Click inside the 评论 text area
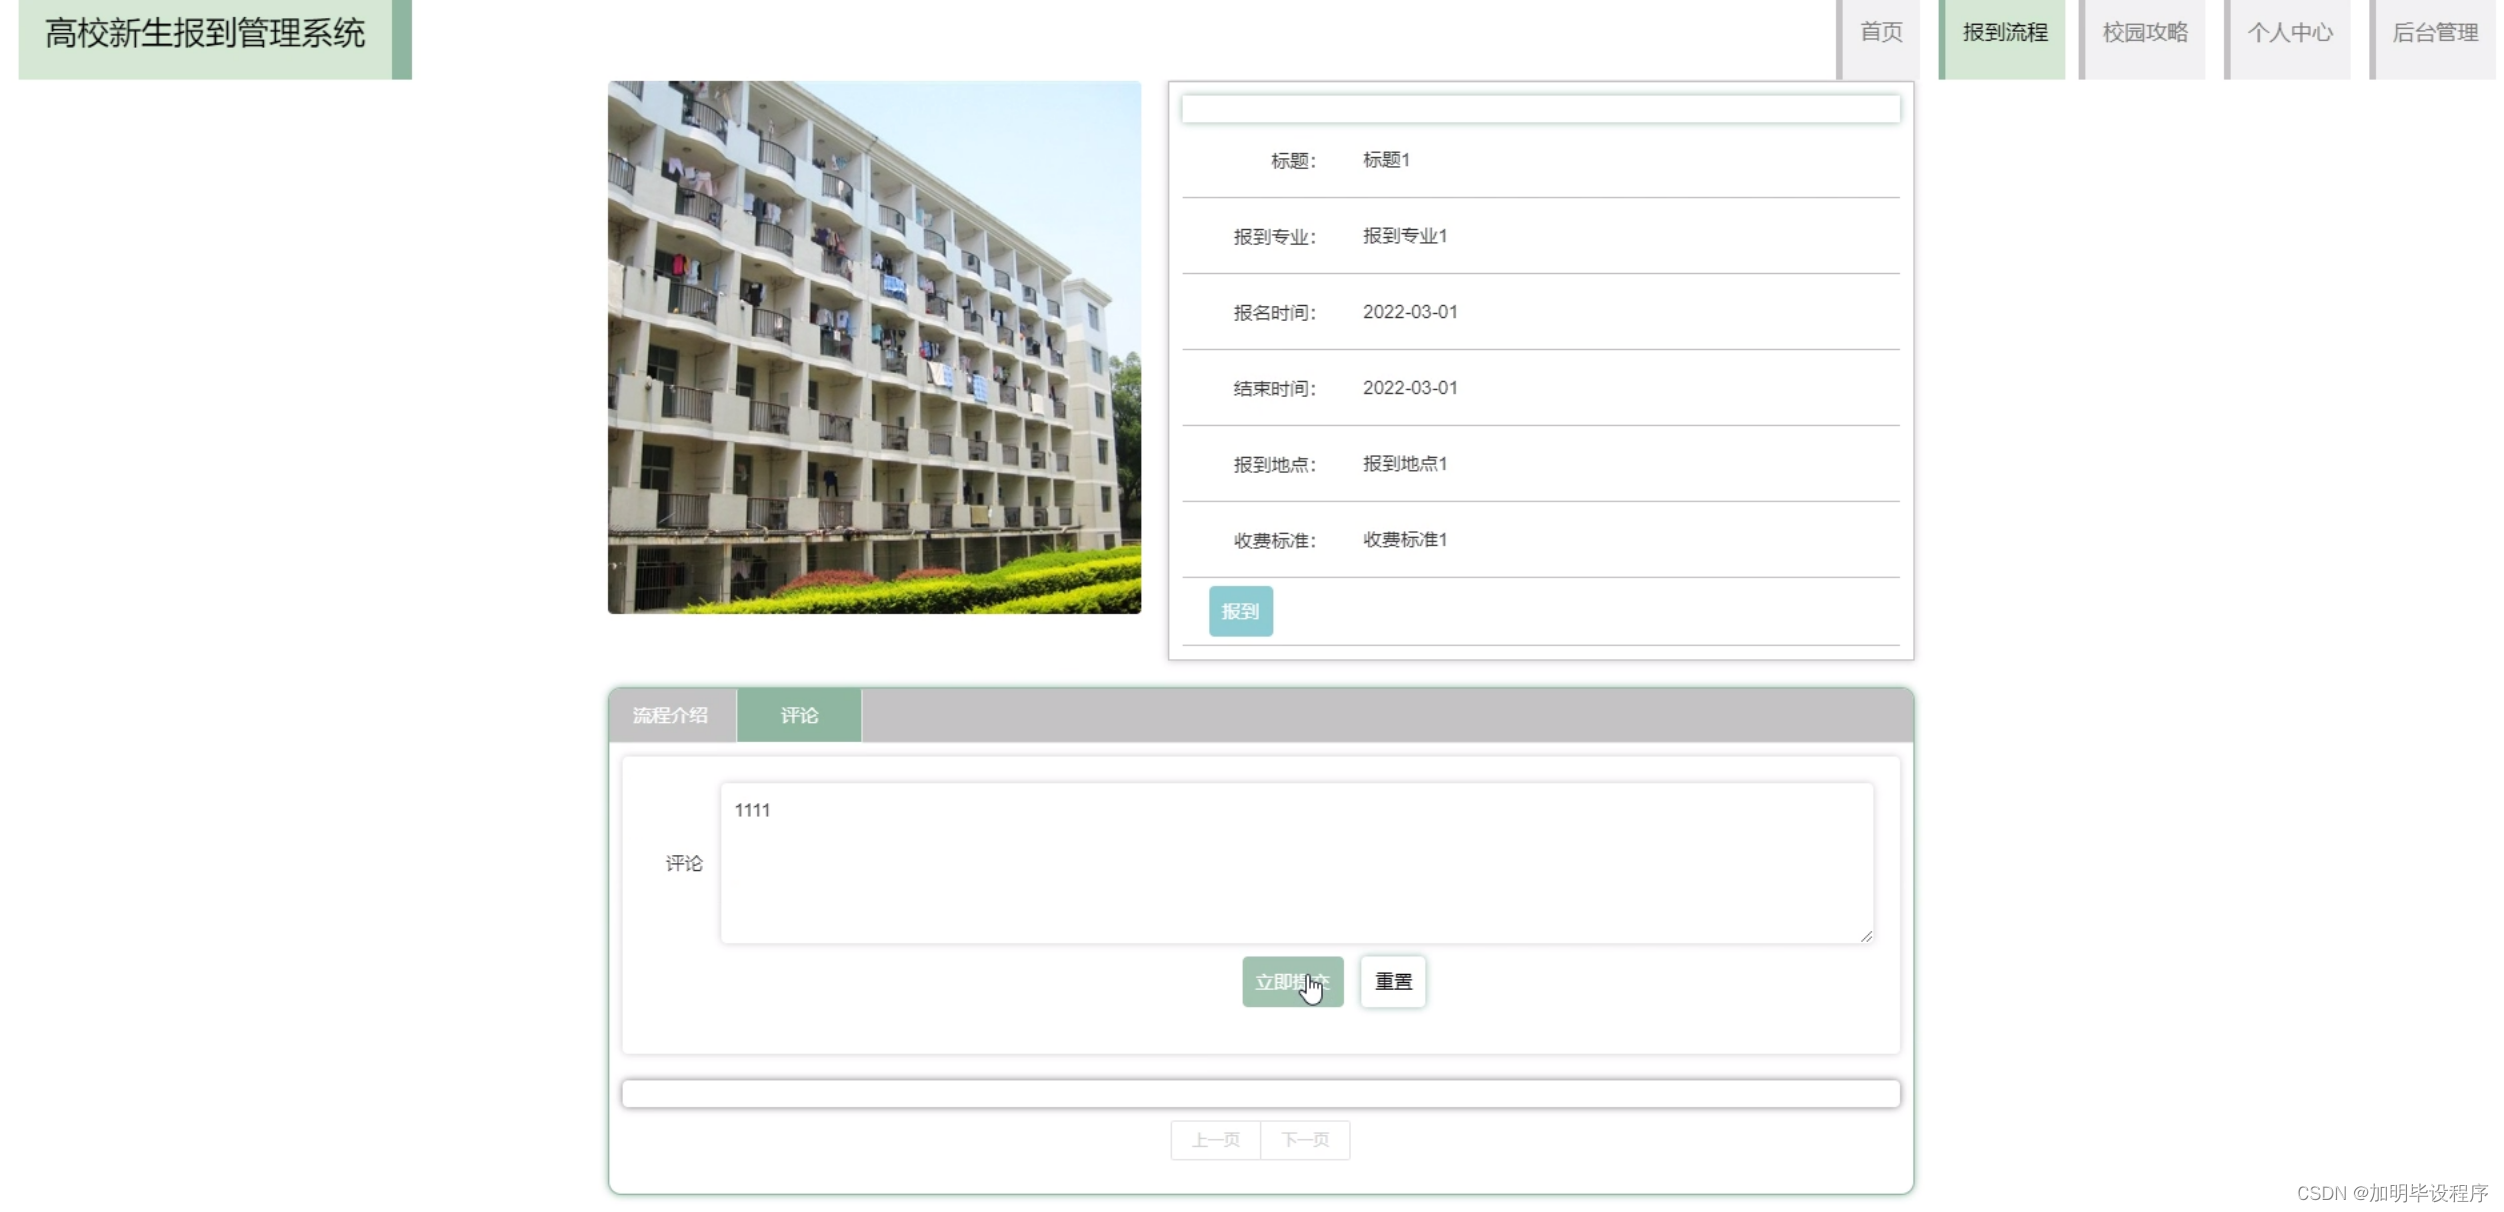Viewport: 2504px width, 1212px height. click(1295, 863)
